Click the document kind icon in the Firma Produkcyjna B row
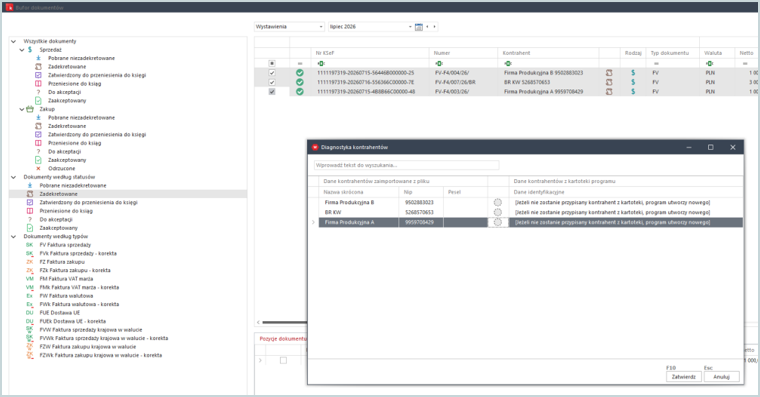This screenshot has height=397, width=760. (609, 73)
